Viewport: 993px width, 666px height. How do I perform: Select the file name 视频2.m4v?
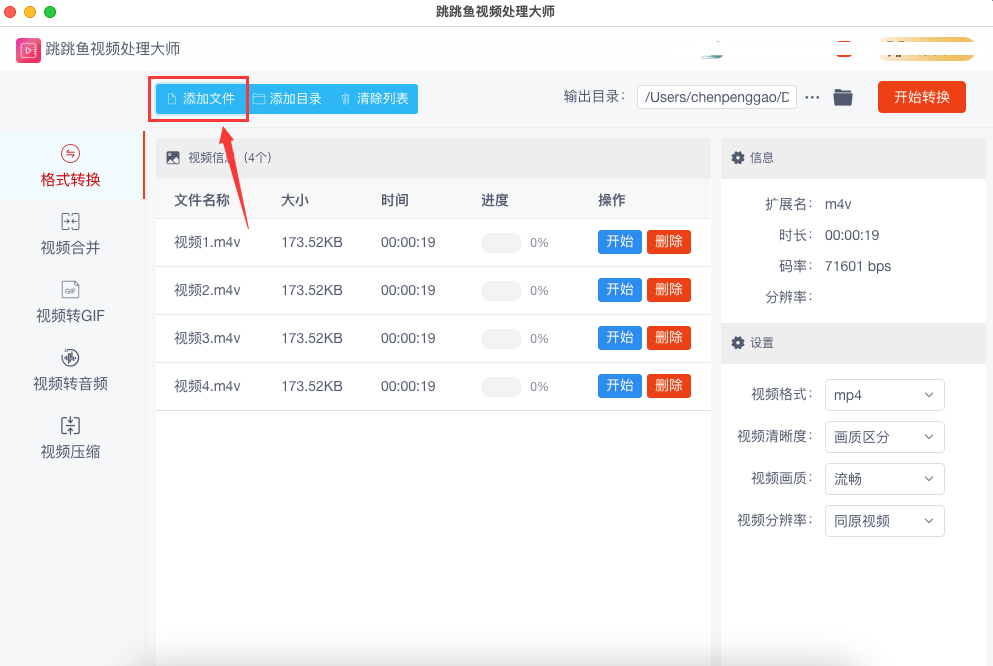point(207,291)
